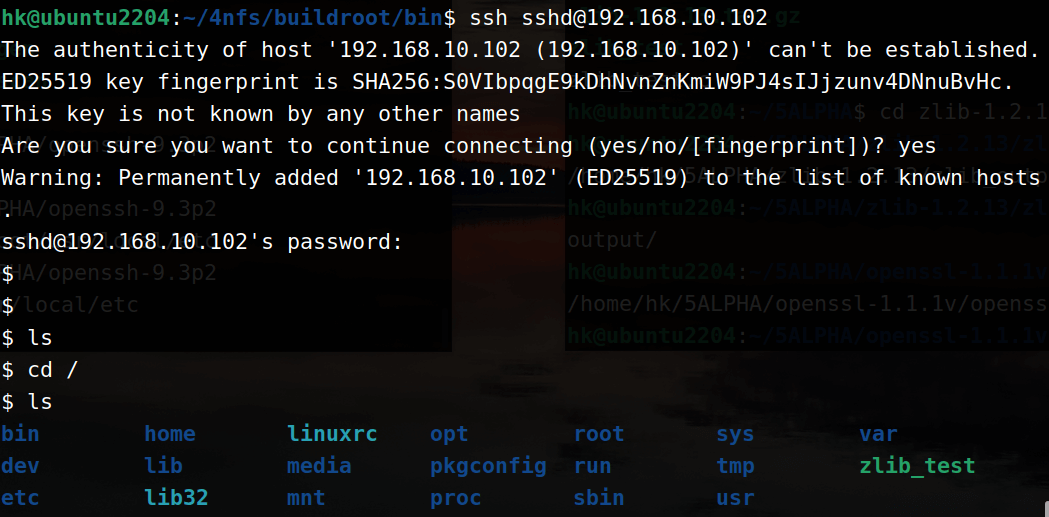Click the 'lib32' entry in listing
This screenshot has width=1049, height=517.
point(175,498)
